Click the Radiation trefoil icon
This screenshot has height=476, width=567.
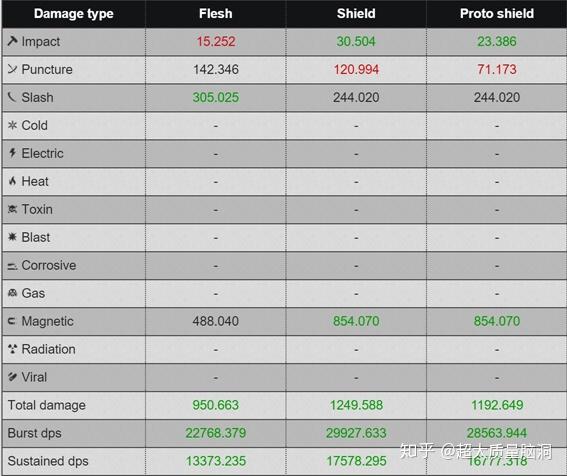pyautogui.click(x=12, y=349)
